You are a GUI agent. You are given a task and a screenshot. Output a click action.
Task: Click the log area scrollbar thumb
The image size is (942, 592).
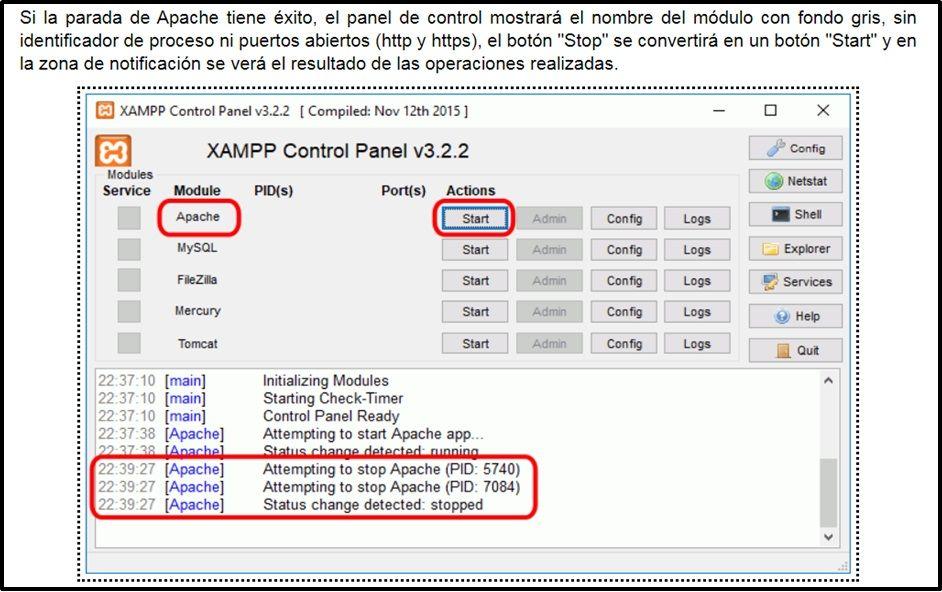click(828, 493)
